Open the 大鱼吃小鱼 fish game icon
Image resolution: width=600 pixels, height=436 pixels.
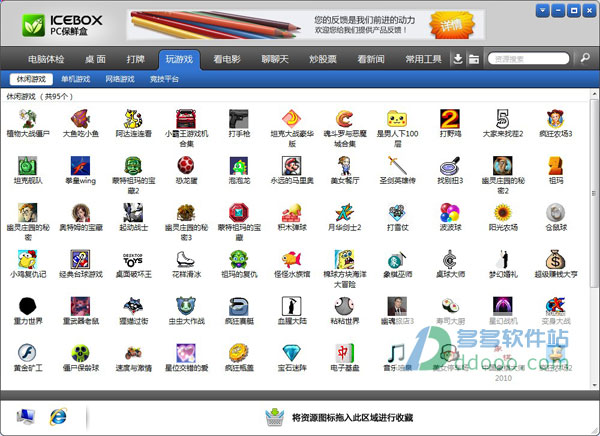(80, 119)
